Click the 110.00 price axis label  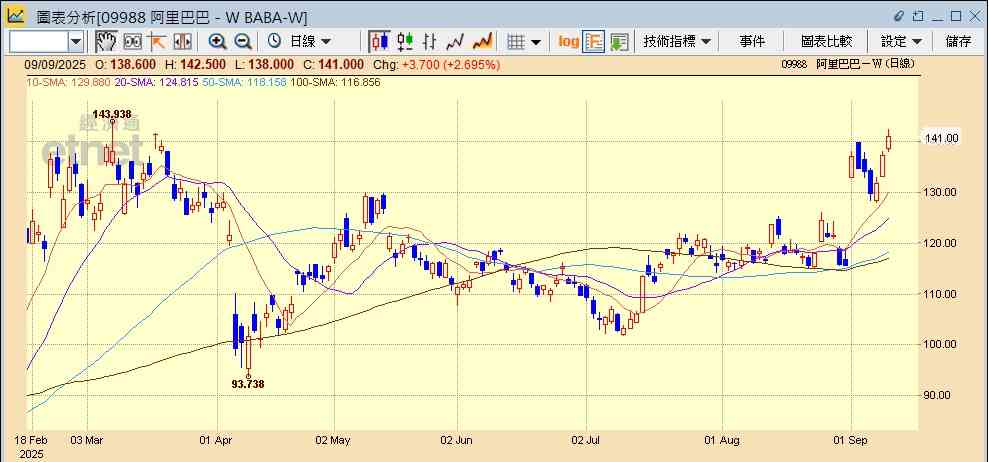(x=942, y=294)
